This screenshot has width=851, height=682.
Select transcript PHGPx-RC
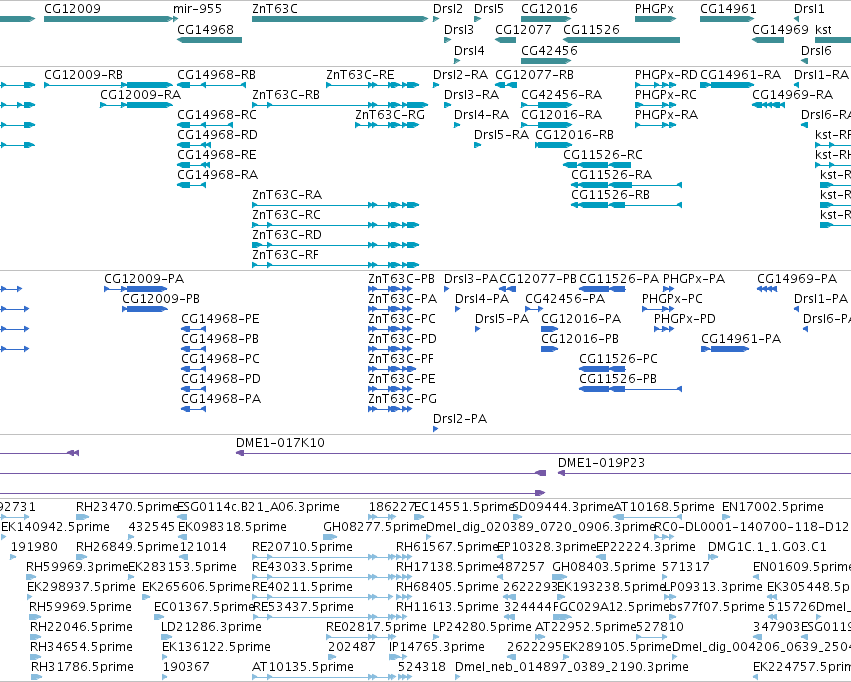(x=655, y=105)
